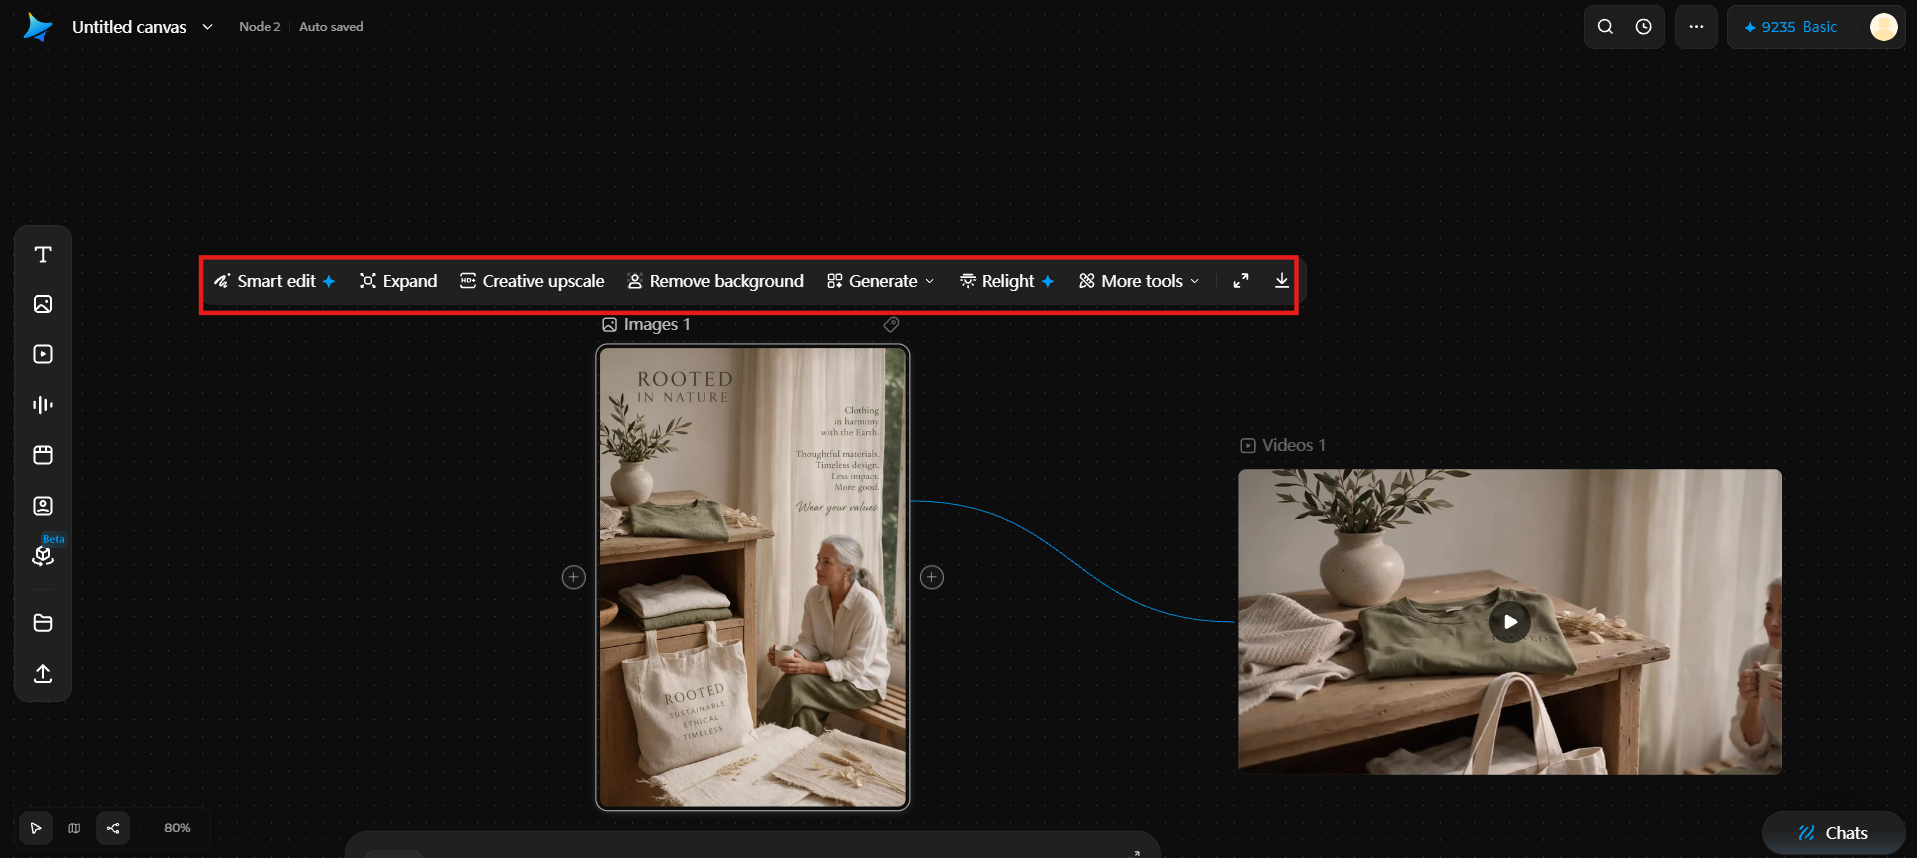Select the Text tool in left sidebar

point(43,254)
